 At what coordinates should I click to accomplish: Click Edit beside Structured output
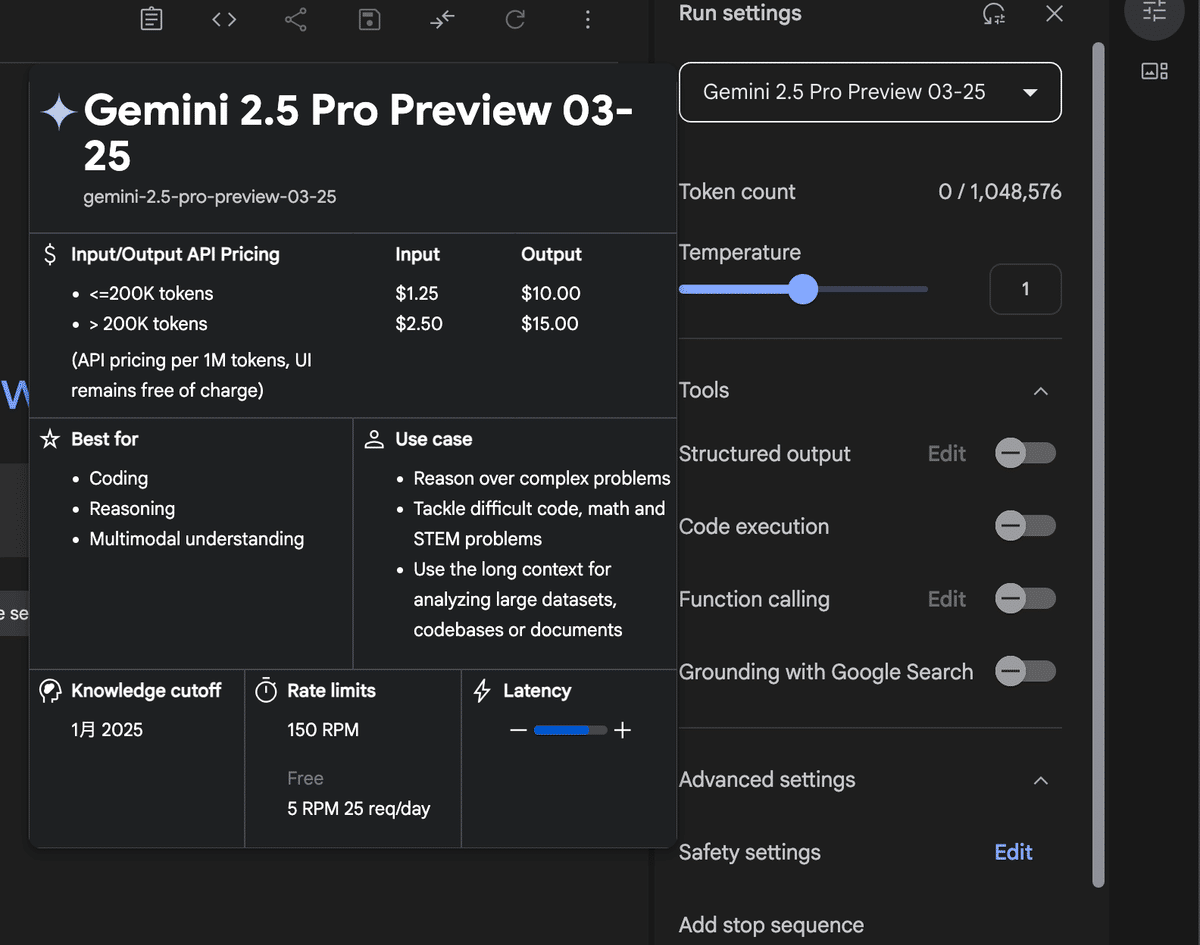pos(947,454)
